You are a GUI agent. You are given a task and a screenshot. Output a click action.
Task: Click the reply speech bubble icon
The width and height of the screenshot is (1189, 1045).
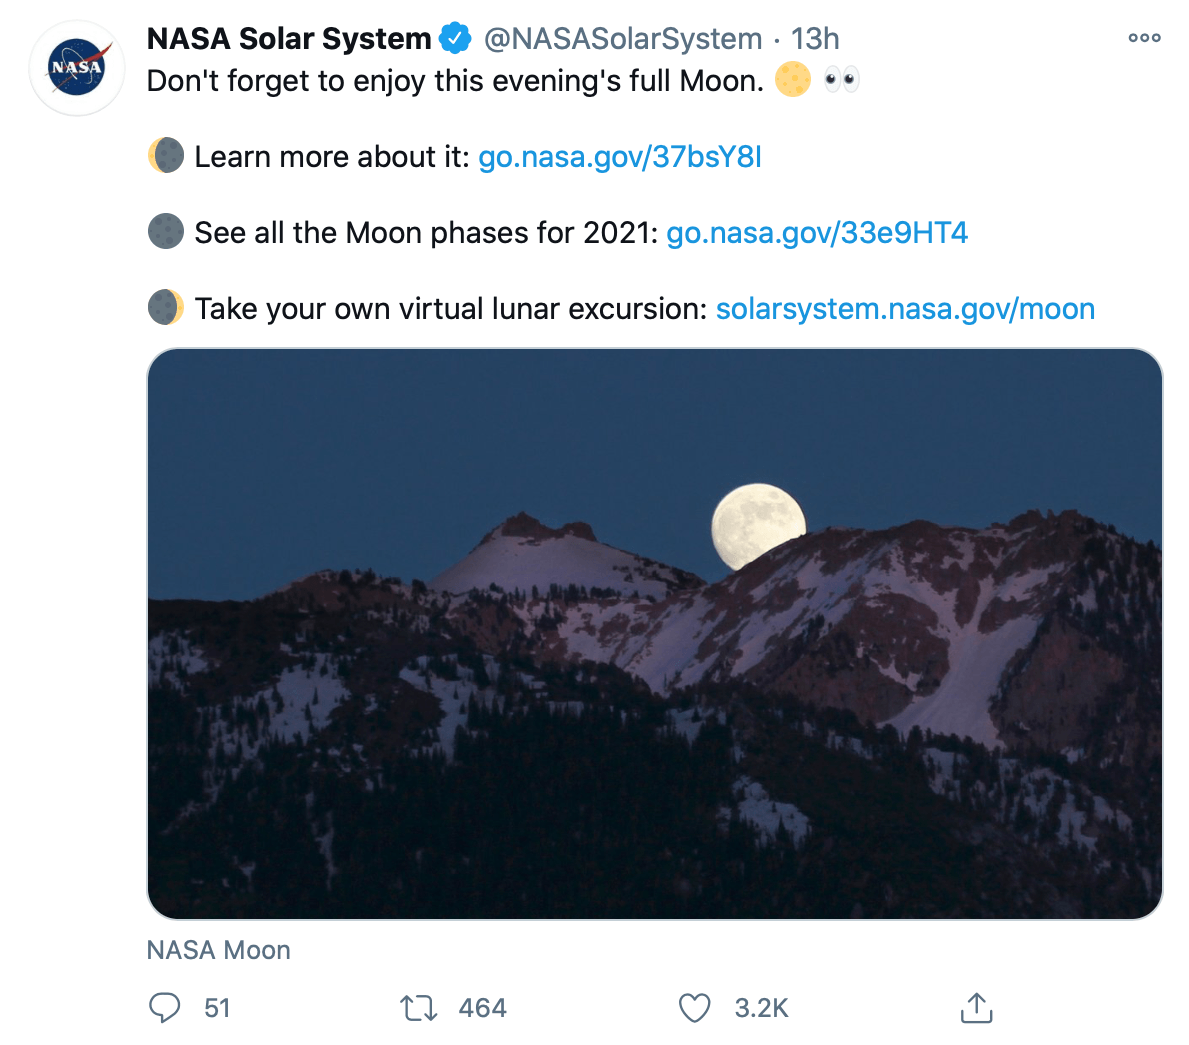(x=164, y=1007)
